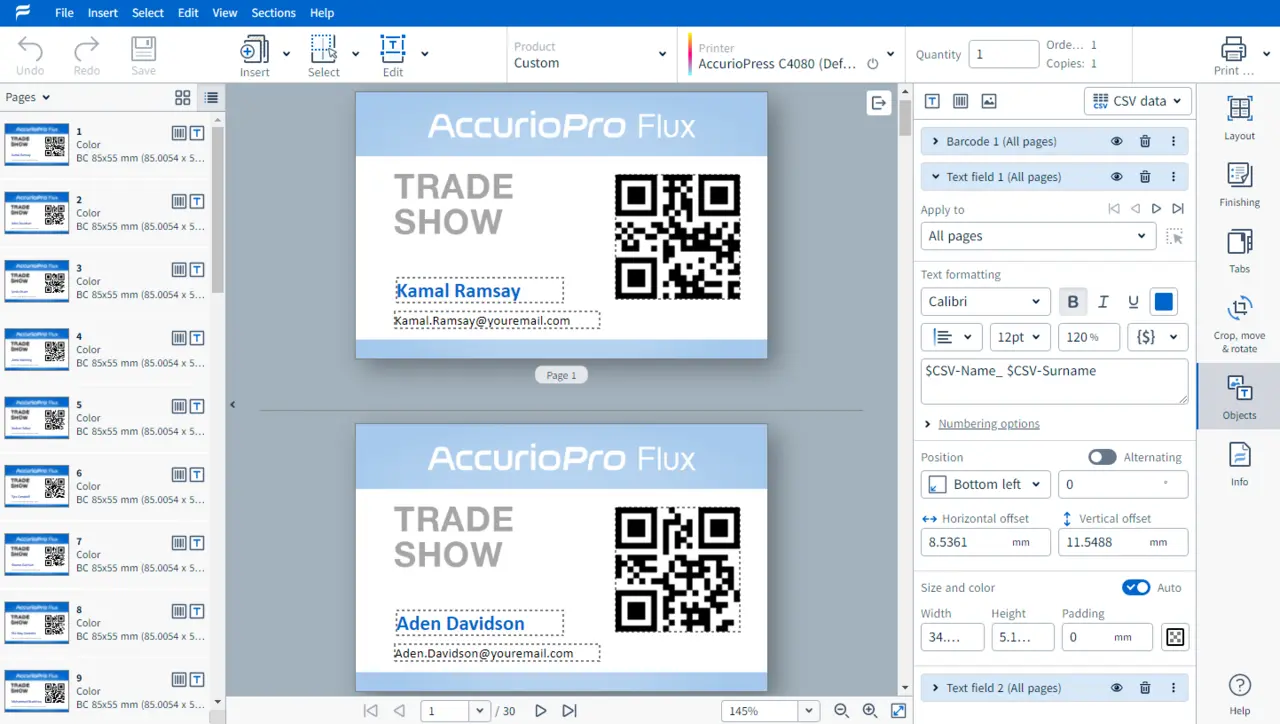Toggle bold text formatting
1280x724 pixels.
(1073, 302)
